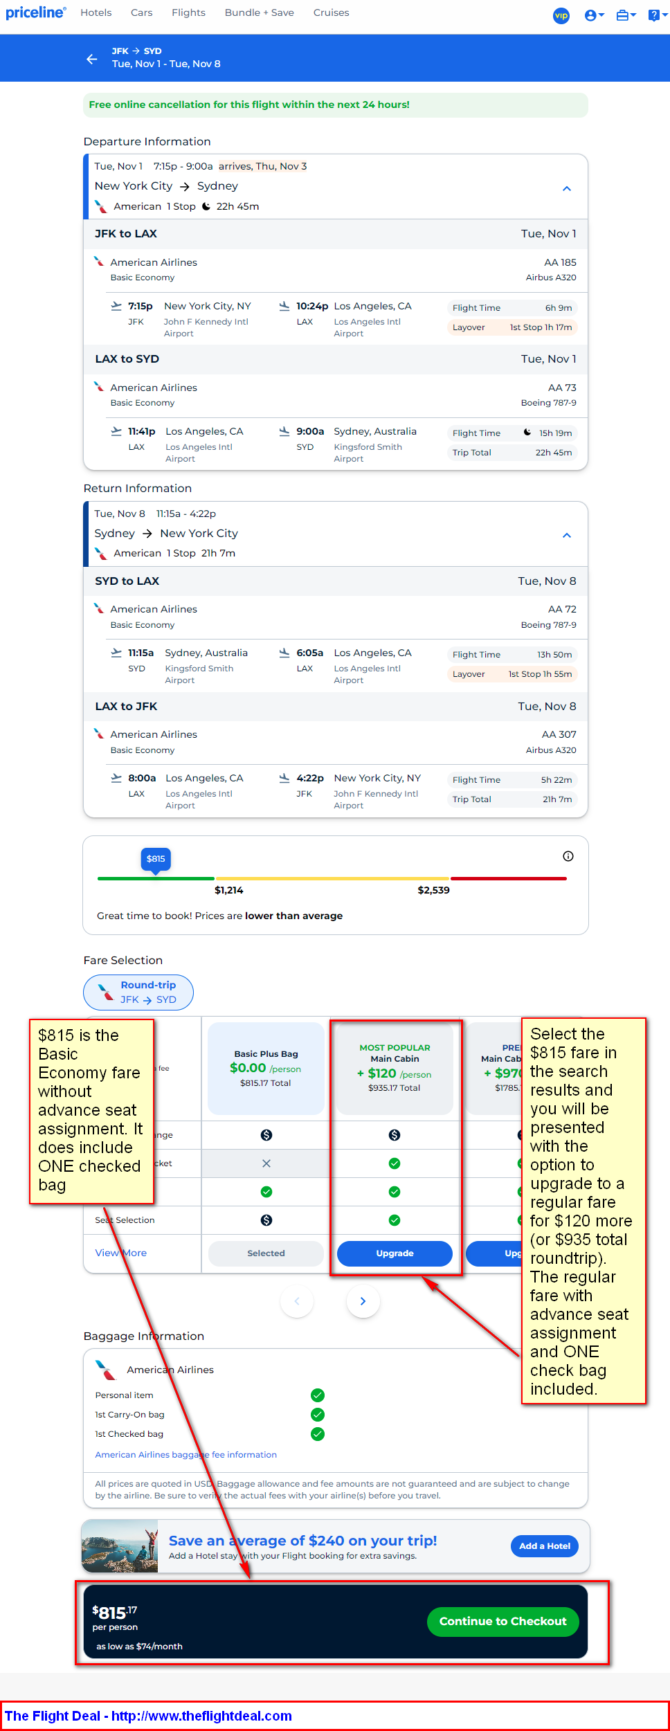The height and width of the screenshot is (1731, 670).
Task: Click the landing icon next to 6:05a LAX
Action: click(x=285, y=653)
